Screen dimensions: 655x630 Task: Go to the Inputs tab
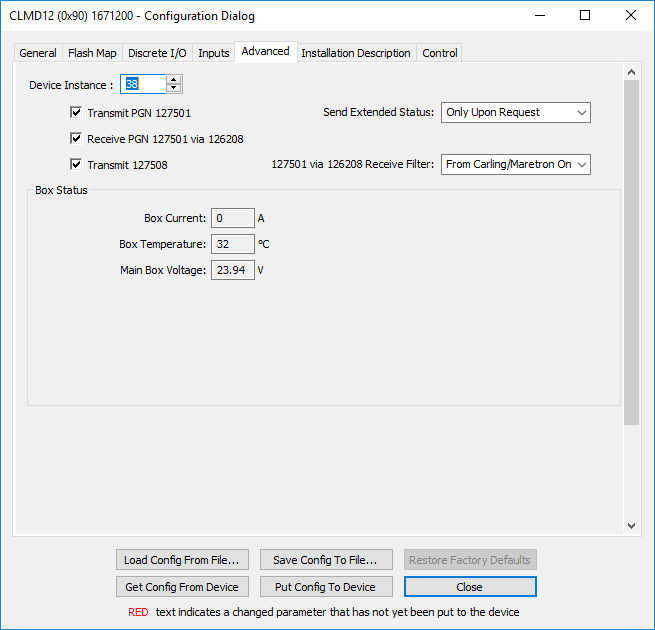tap(214, 53)
